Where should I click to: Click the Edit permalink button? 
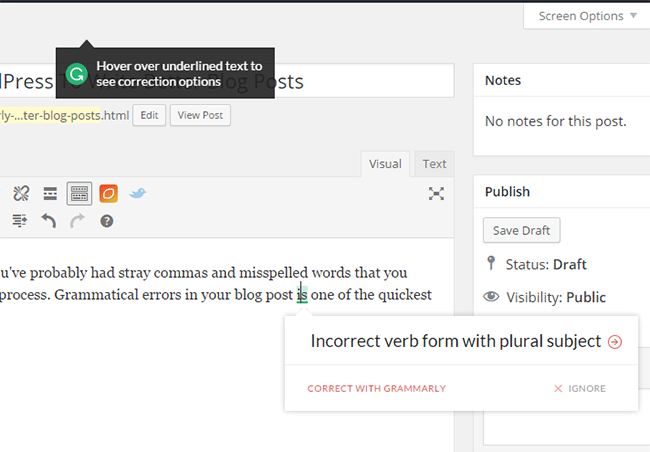(148, 115)
